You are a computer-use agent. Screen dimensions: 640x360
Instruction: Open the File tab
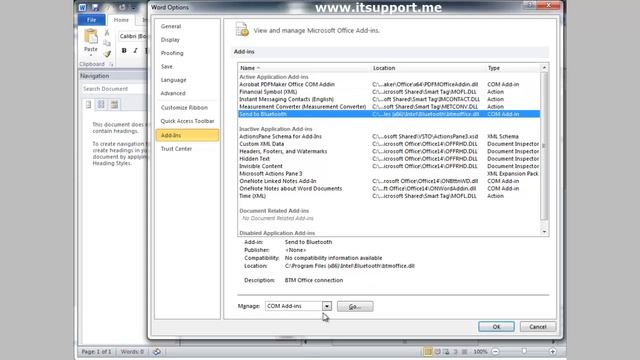tap(91, 20)
